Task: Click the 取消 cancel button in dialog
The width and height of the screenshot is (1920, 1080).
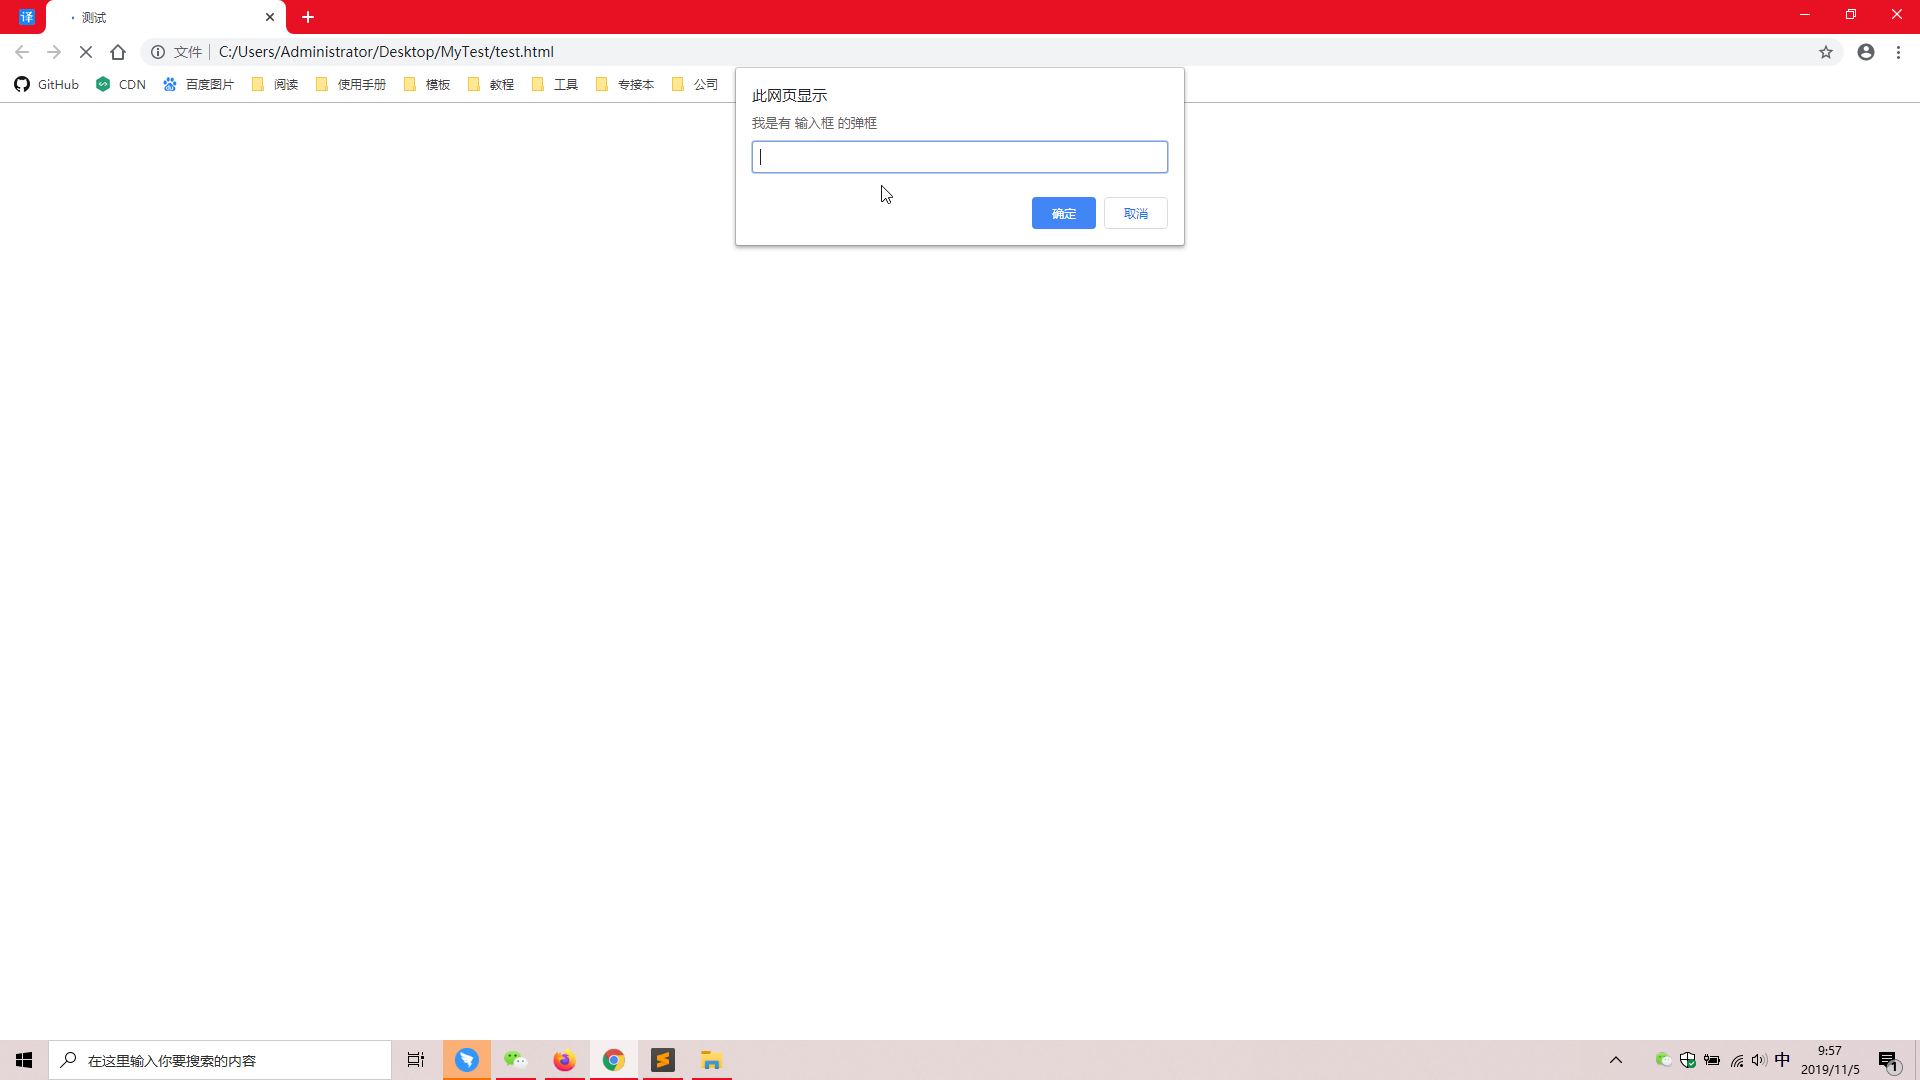Action: tap(1135, 213)
